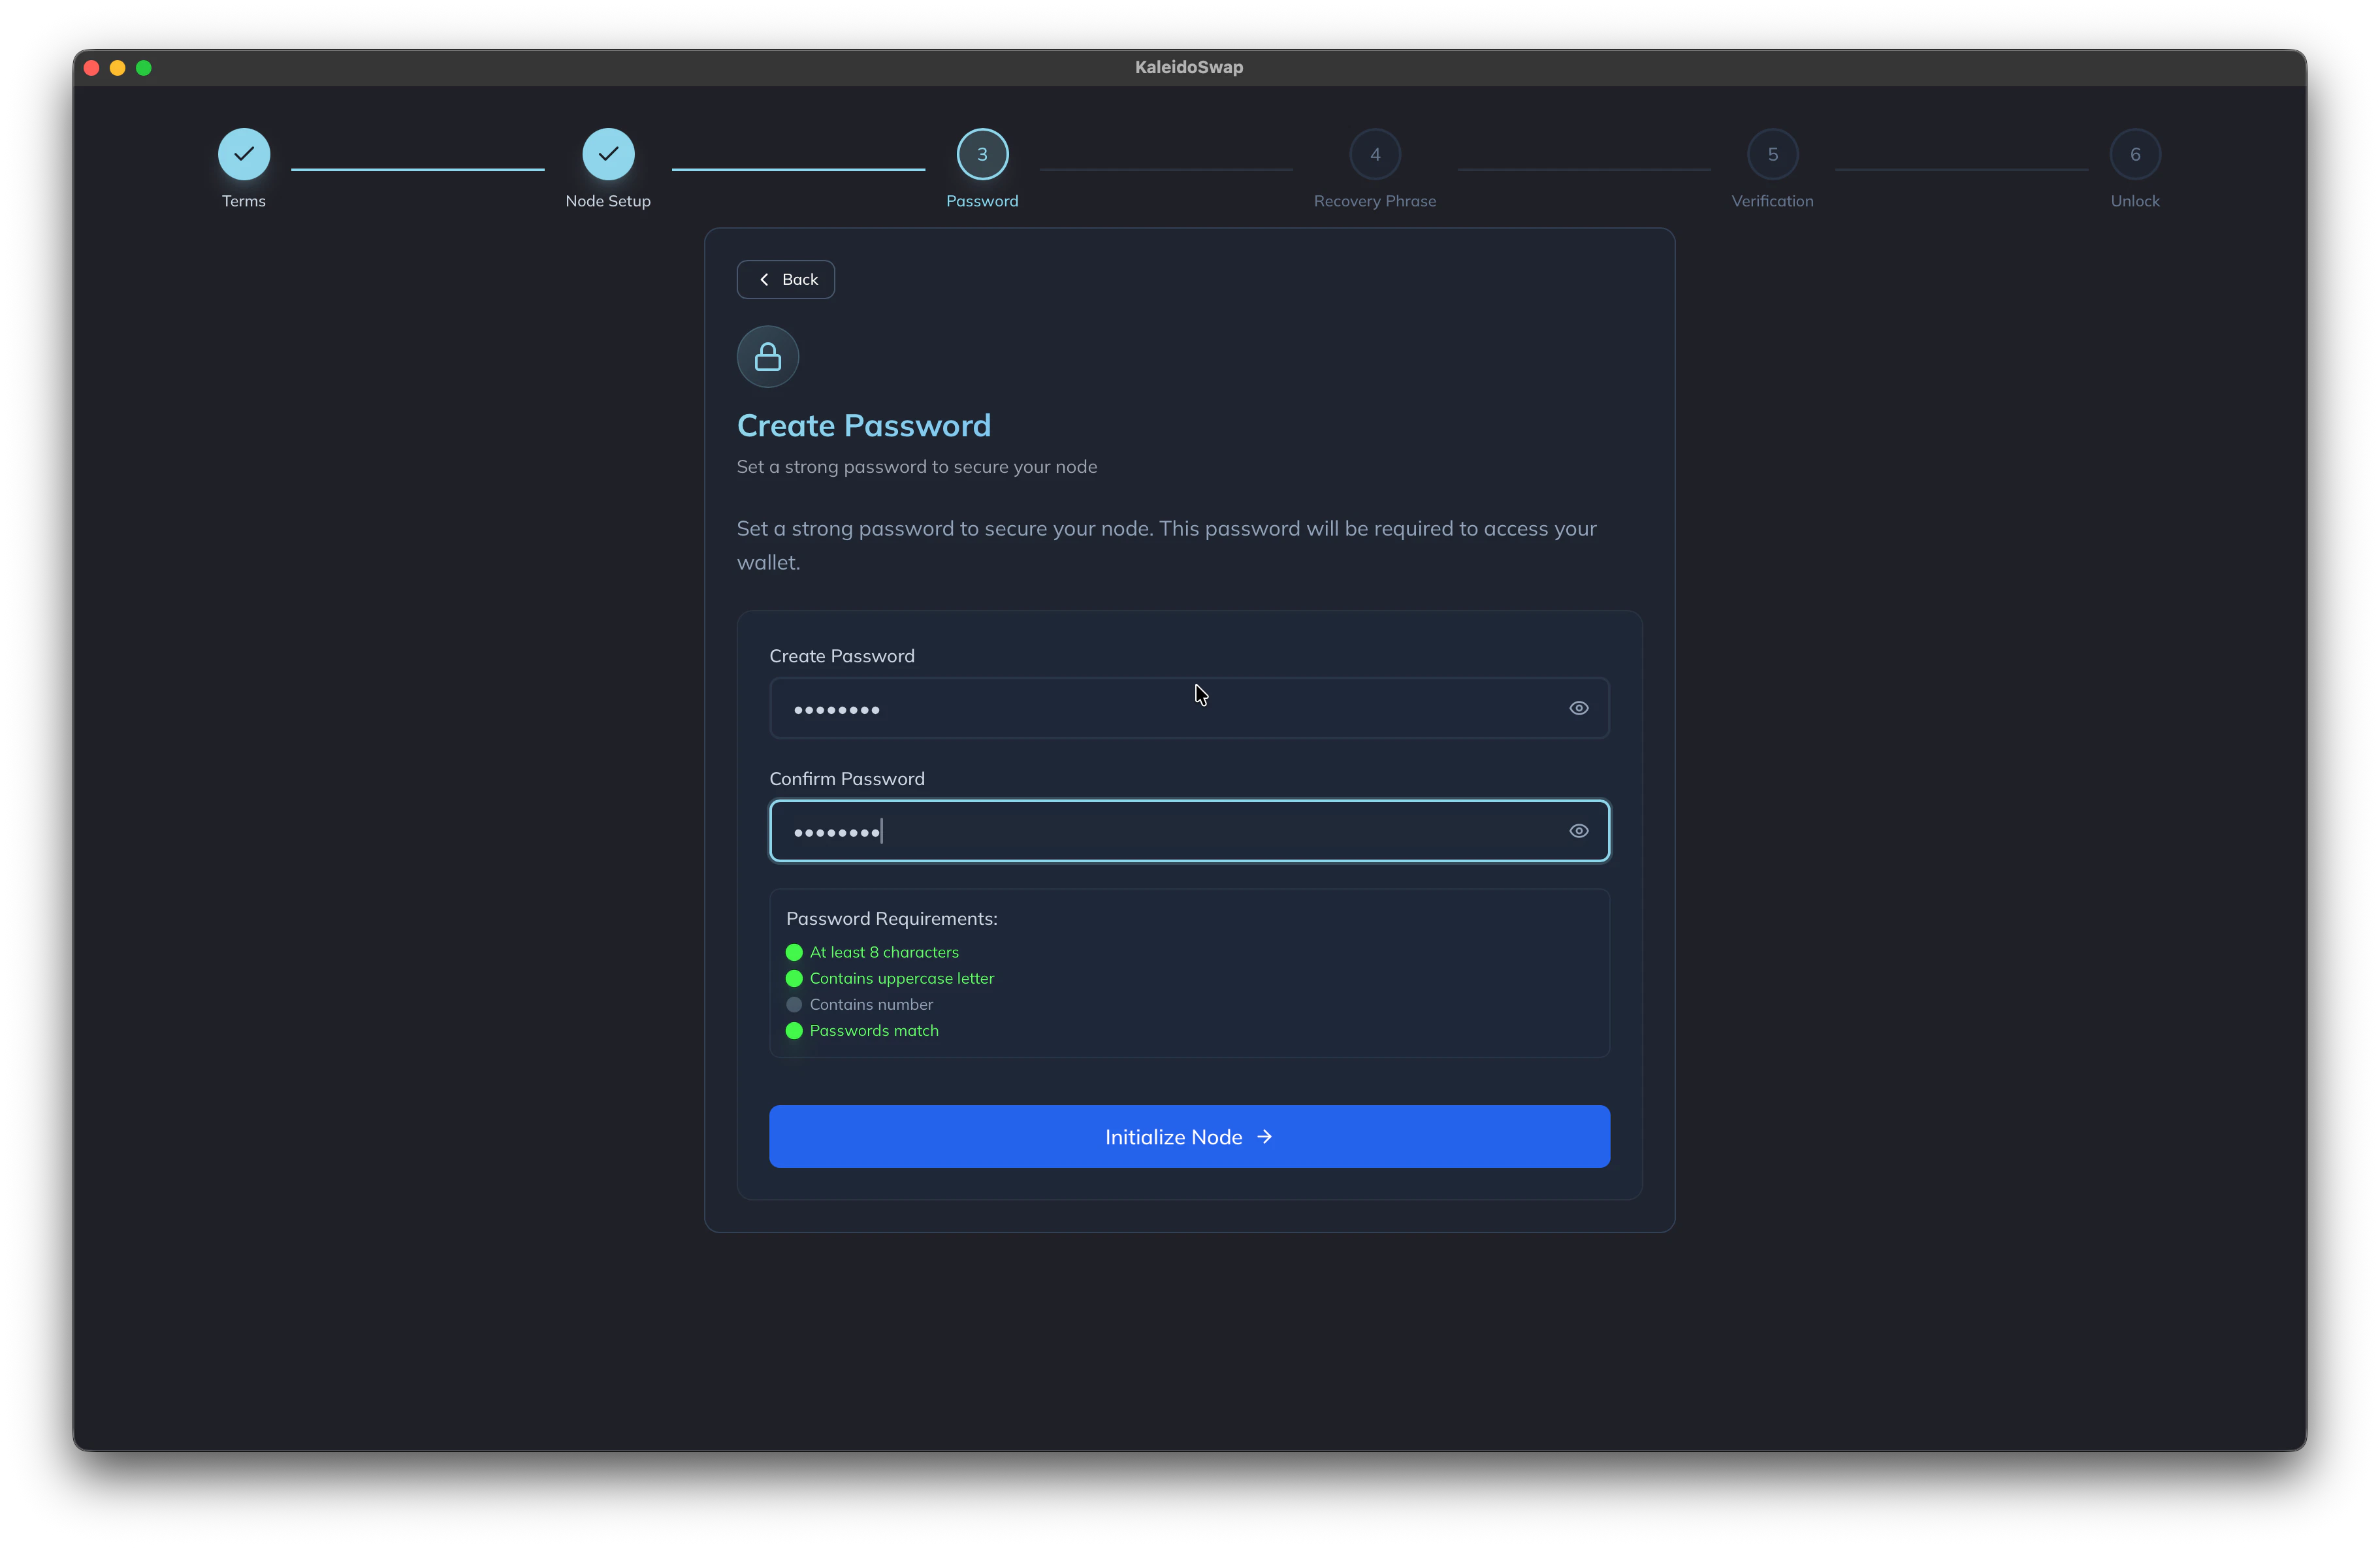Click the step 5 Verification circle
Screen dimensions: 2380x1548
coord(1772,154)
